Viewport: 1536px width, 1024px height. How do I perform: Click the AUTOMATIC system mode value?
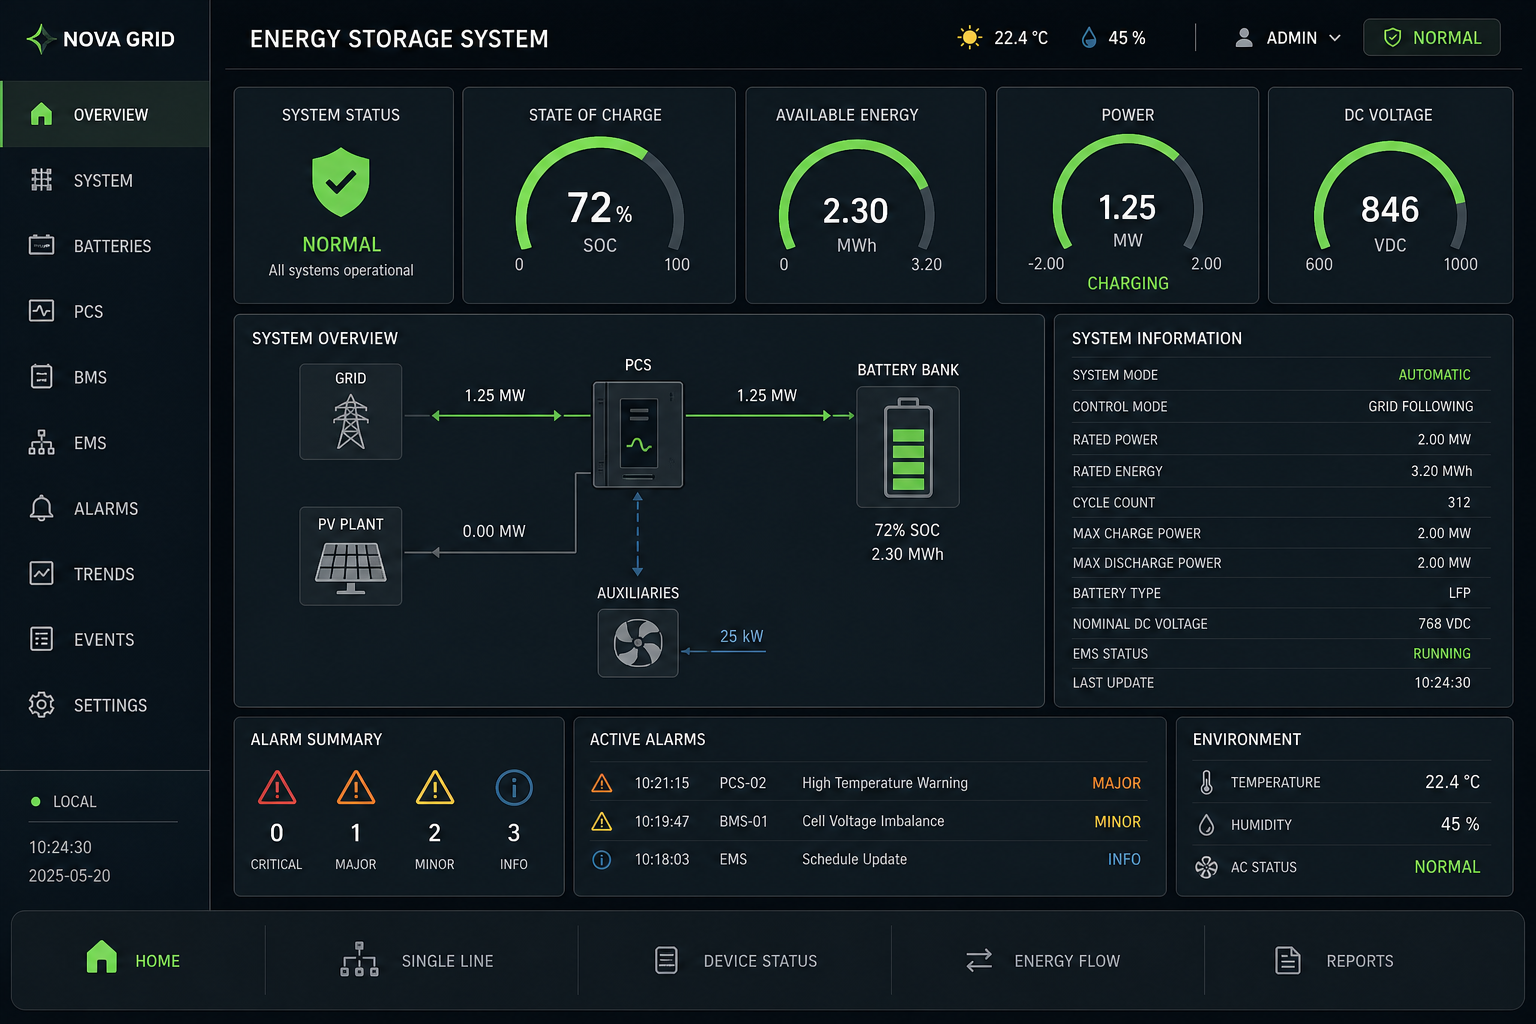pyautogui.click(x=1434, y=375)
